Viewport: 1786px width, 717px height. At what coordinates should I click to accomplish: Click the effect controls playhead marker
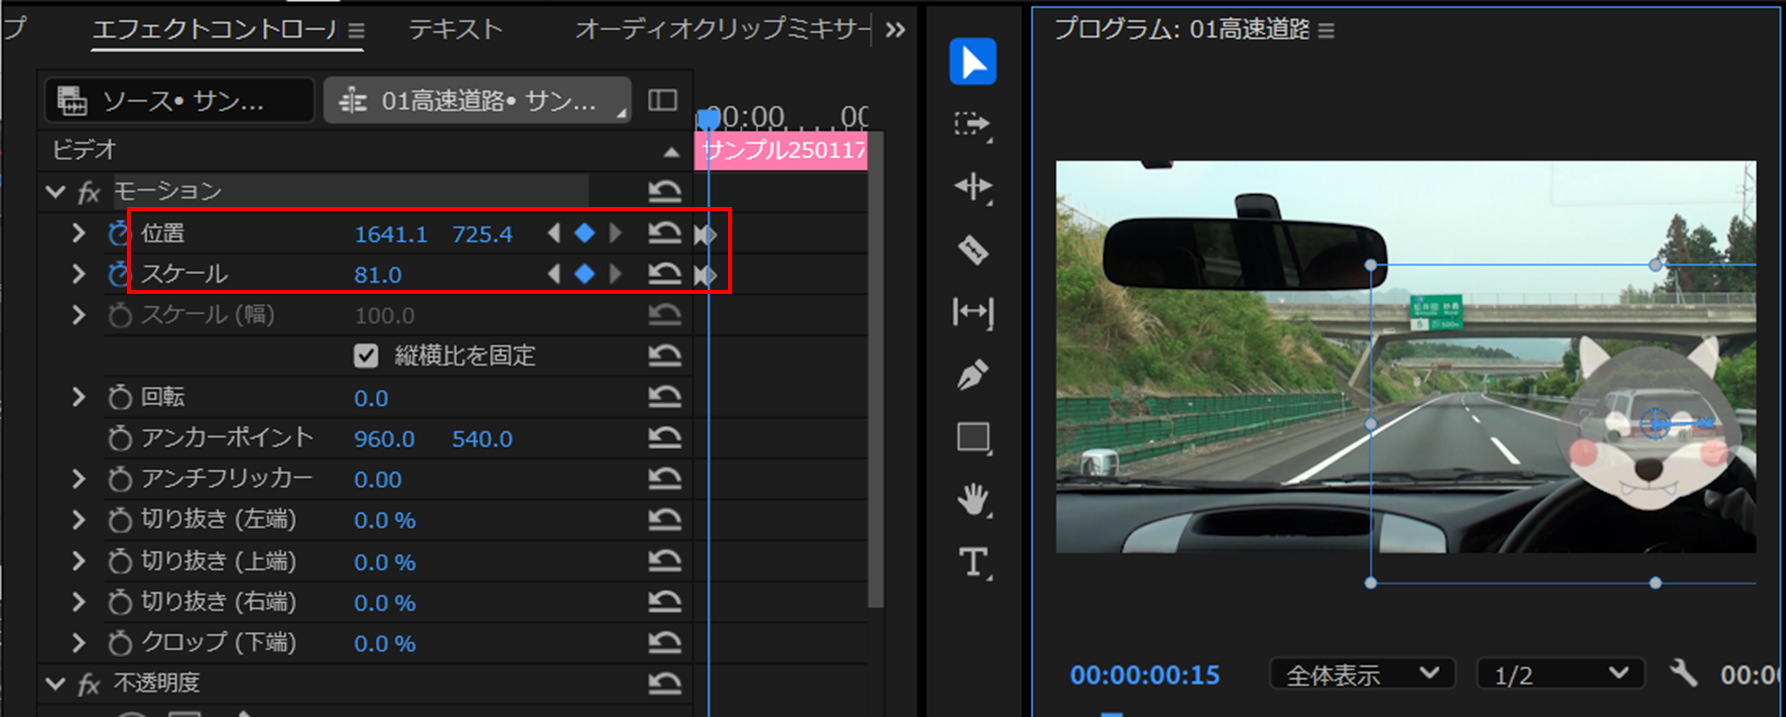tap(708, 119)
